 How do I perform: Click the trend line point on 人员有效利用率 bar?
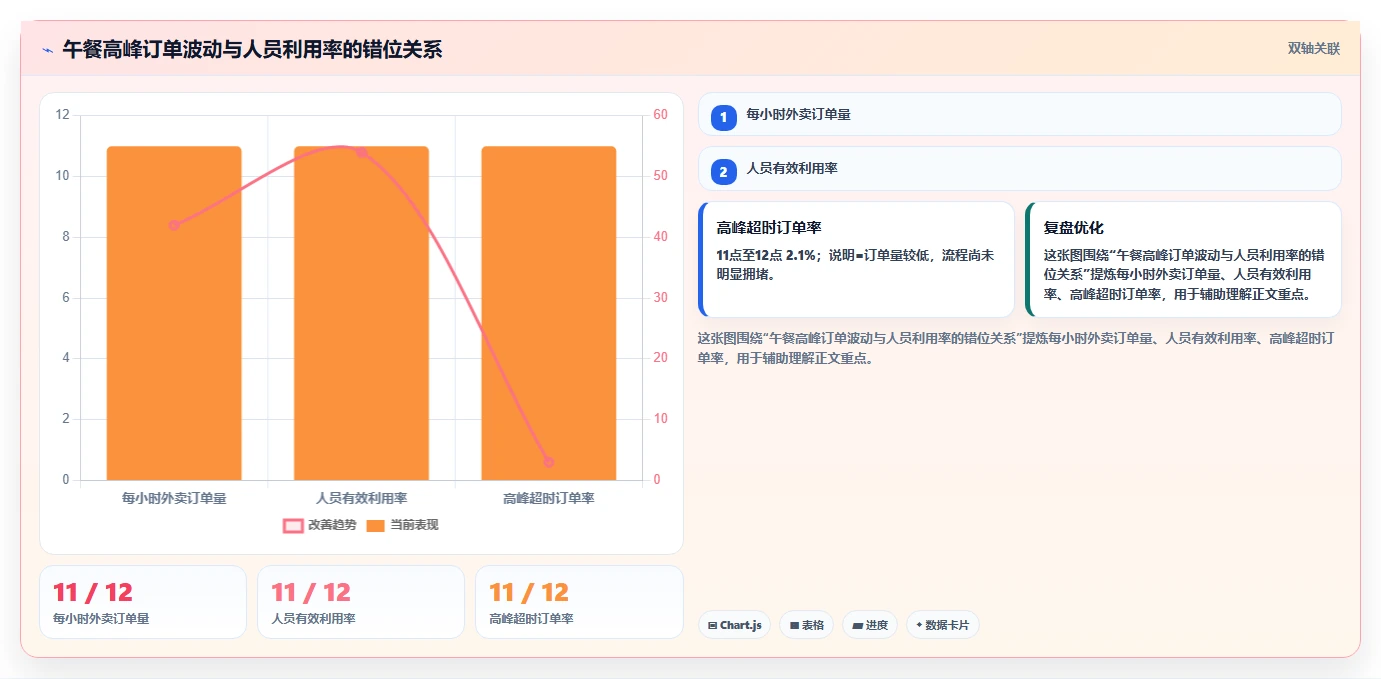[361, 153]
